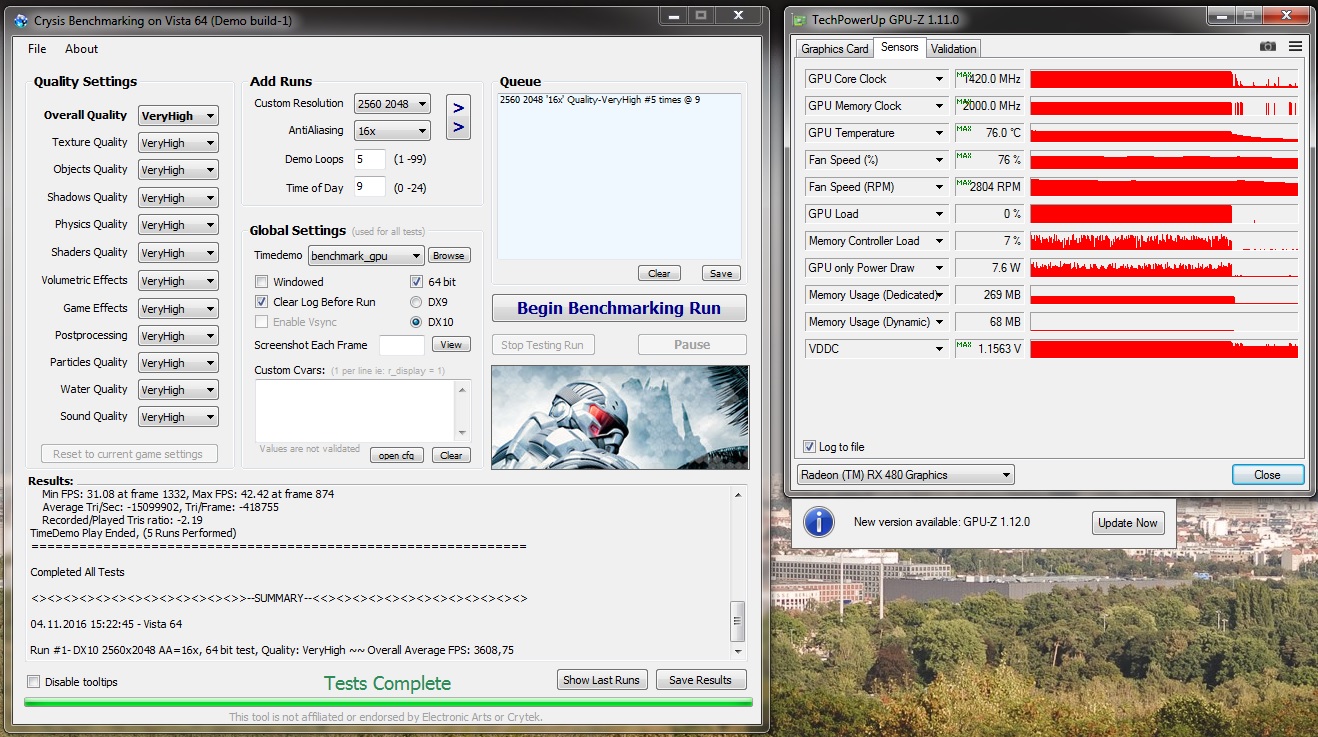Select the DX10 radio button
The height and width of the screenshot is (737, 1318).
(416, 322)
